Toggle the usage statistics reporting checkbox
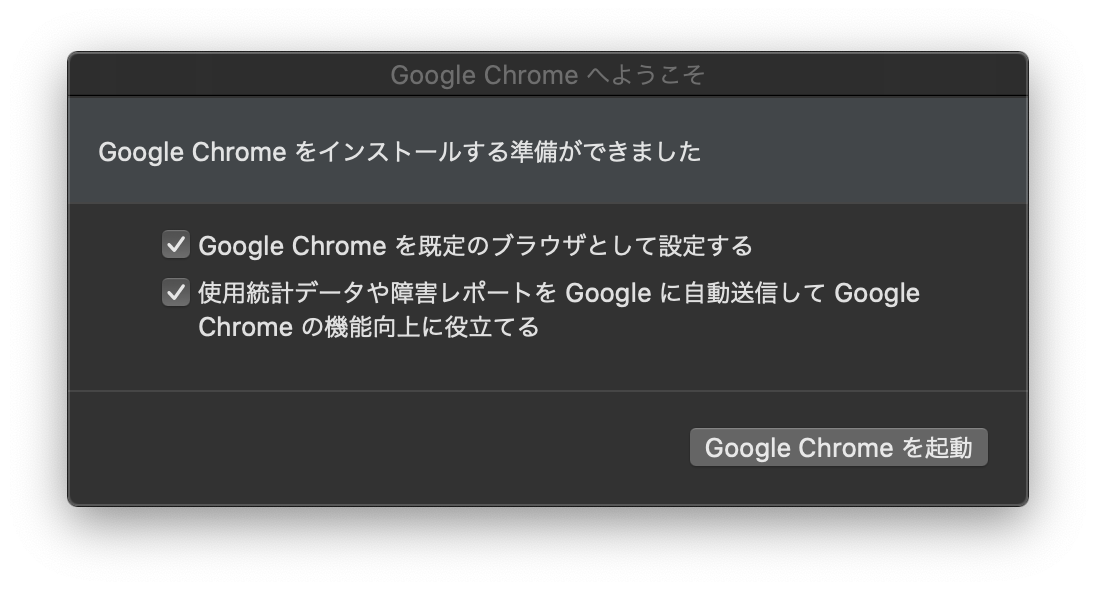The image size is (1096, 590). [174, 293]
